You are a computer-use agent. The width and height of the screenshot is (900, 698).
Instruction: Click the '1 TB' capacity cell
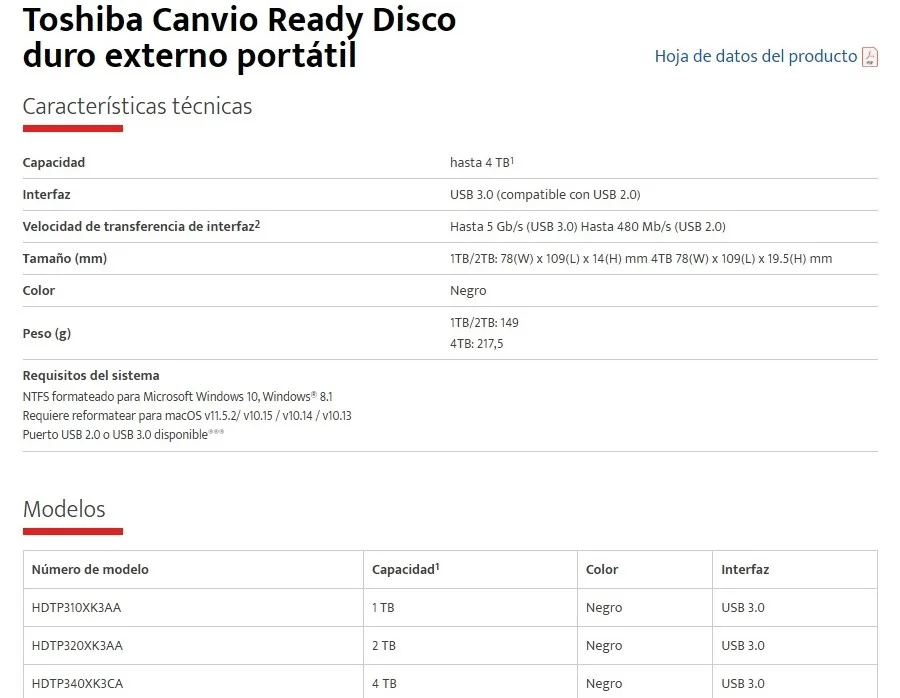[x=383, y=607]
